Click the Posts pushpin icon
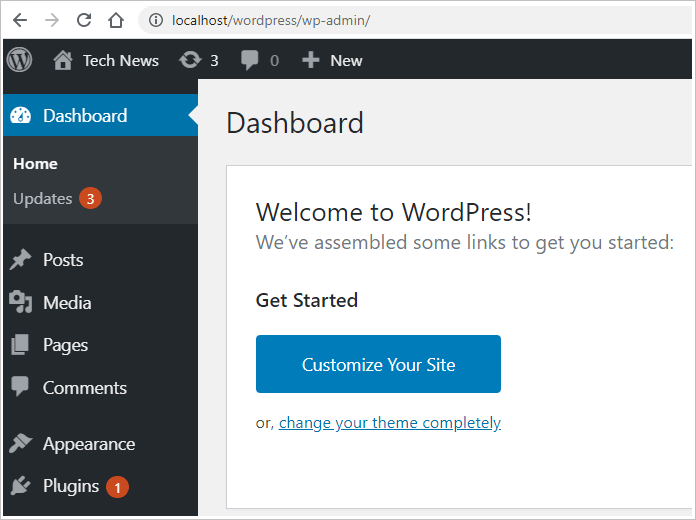 click(x=20, y=260)
